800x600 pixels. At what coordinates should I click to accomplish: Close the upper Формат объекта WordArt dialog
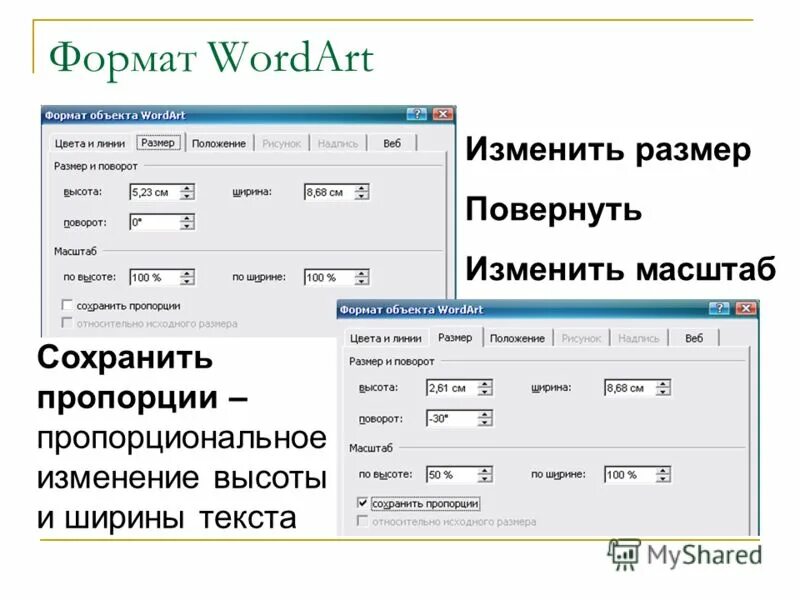tap(443, 114)
